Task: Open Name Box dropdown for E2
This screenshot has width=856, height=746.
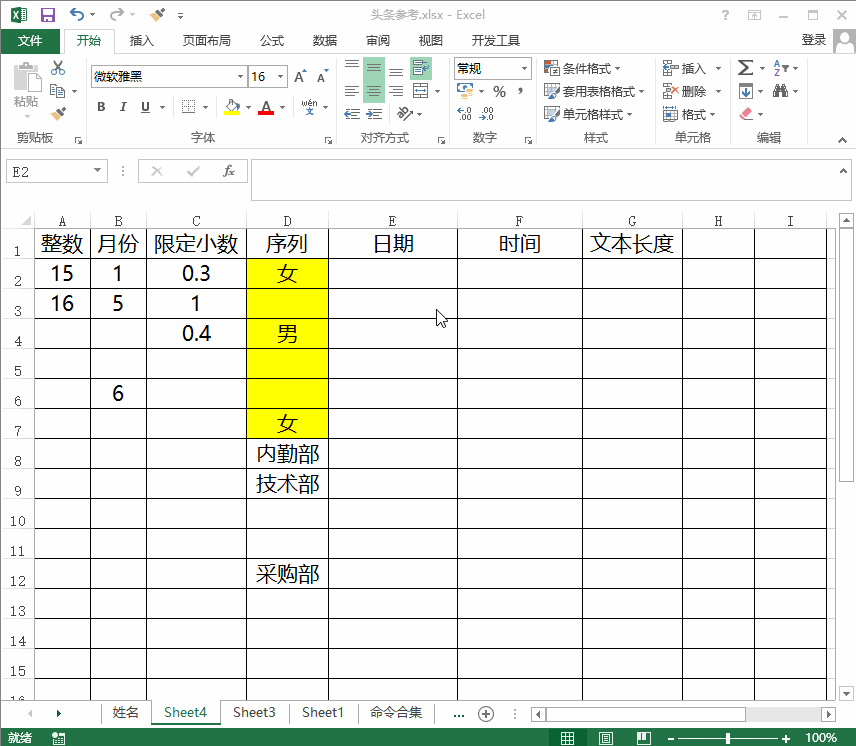Action: (x=97, y=170)
